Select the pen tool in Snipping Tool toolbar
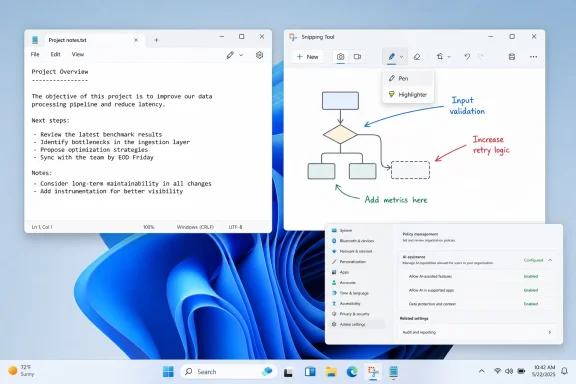 tap(392, 57)
